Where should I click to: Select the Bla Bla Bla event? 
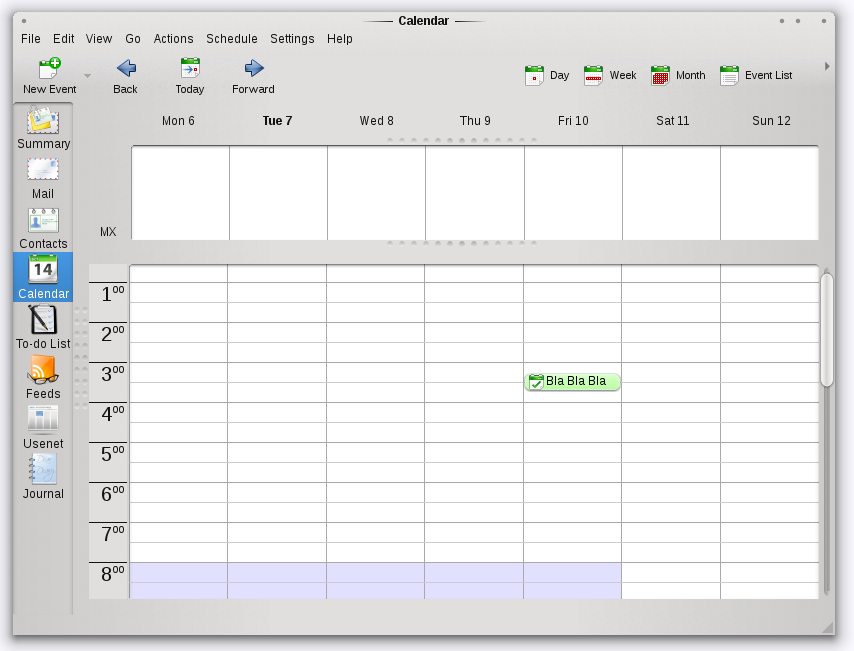click(572, 381)
